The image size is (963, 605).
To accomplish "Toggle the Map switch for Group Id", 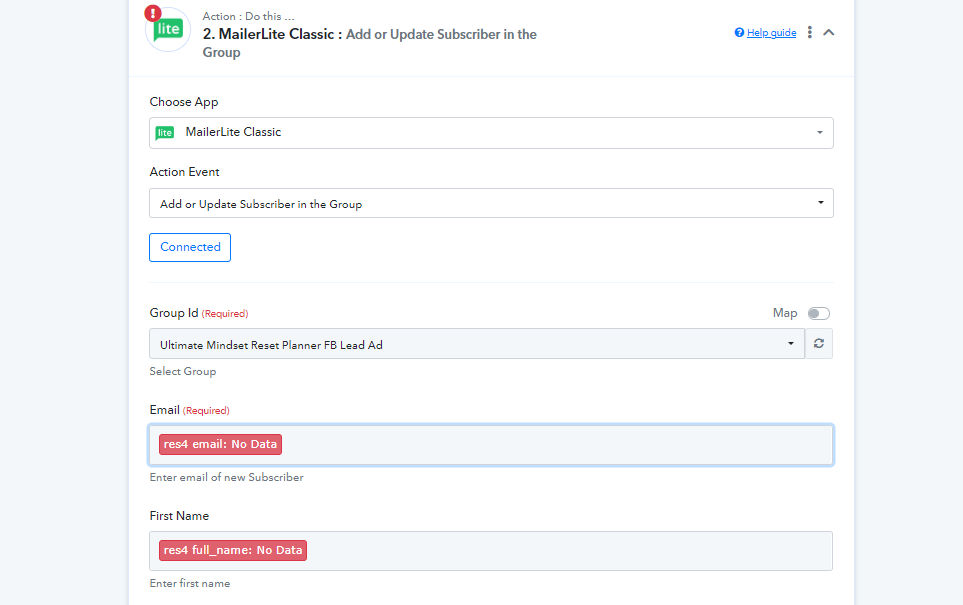I will 819,314.
